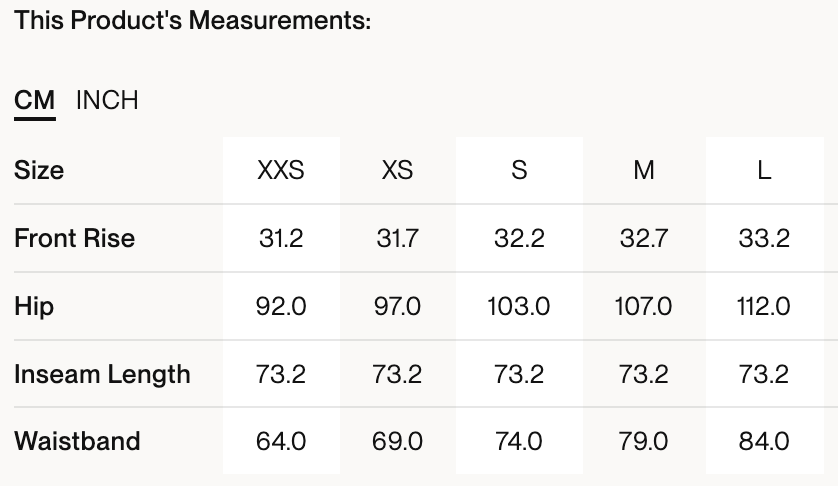Click Waistband value 69.0 for size XS
838x486 pixels.
coord(397,441)
